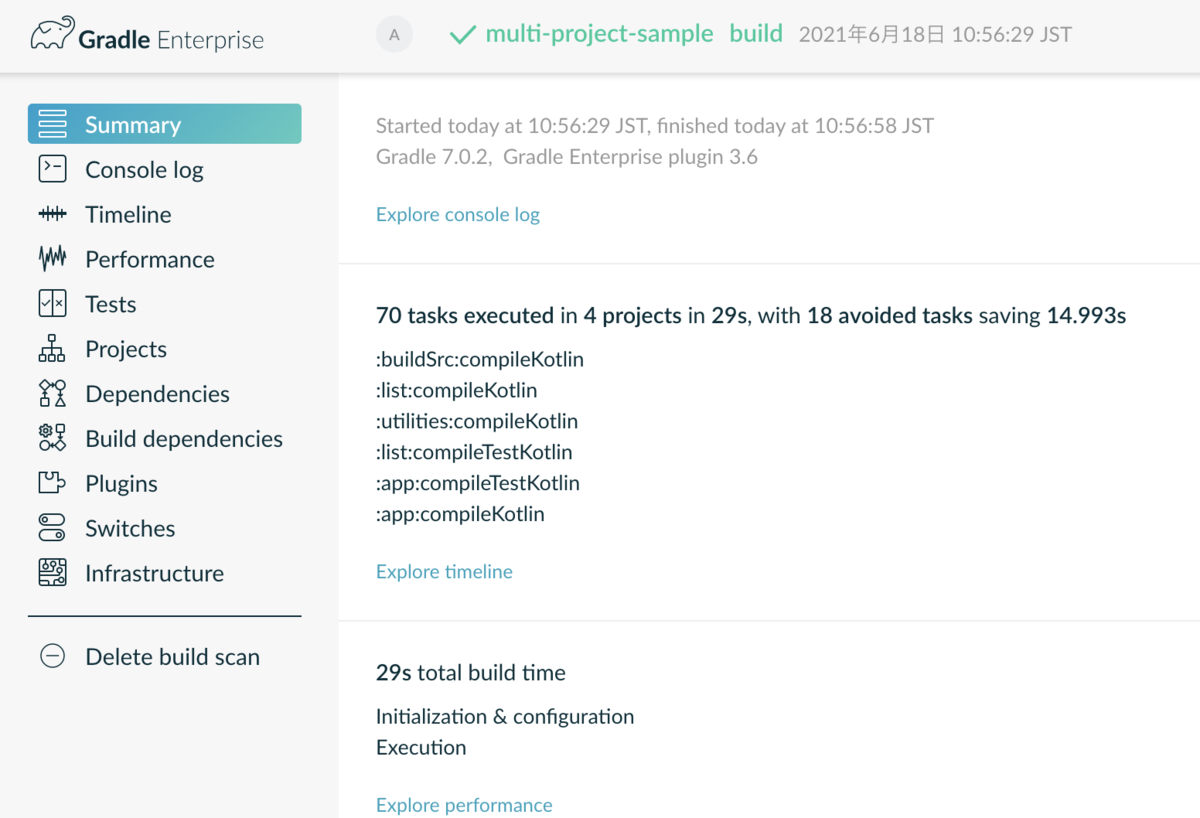Screen dimensions: 1200x818
Task: Open the Explore performance link
Action: pyautogui.click(x=464, y=805)
